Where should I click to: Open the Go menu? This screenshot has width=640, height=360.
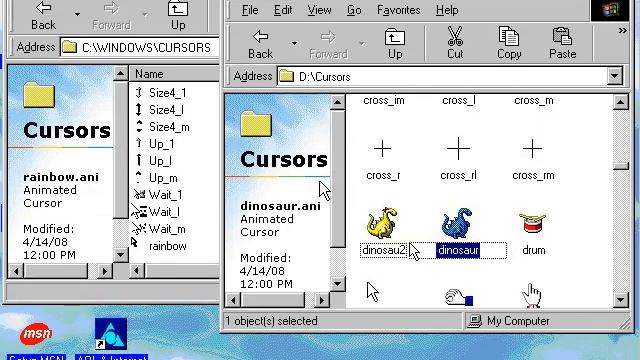(354, 10)
